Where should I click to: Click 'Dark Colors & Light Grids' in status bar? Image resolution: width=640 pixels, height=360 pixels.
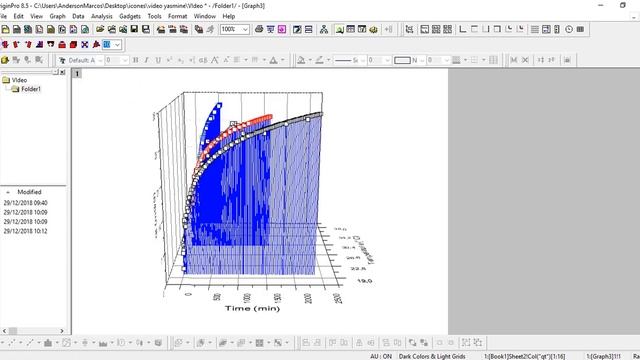tap(432, 356)
